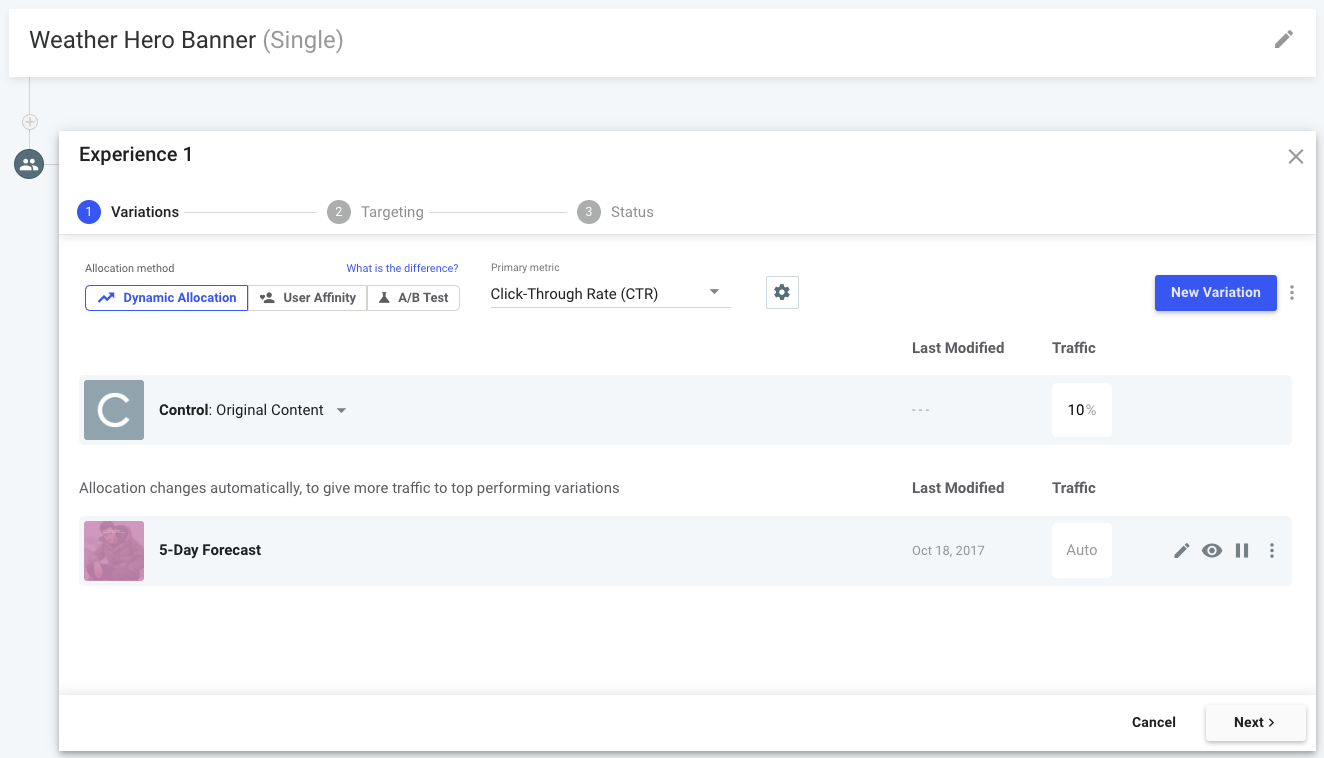Close the Experience 1 panel
This screenshot has height=758, width=1324.
tap(1296, 156)
